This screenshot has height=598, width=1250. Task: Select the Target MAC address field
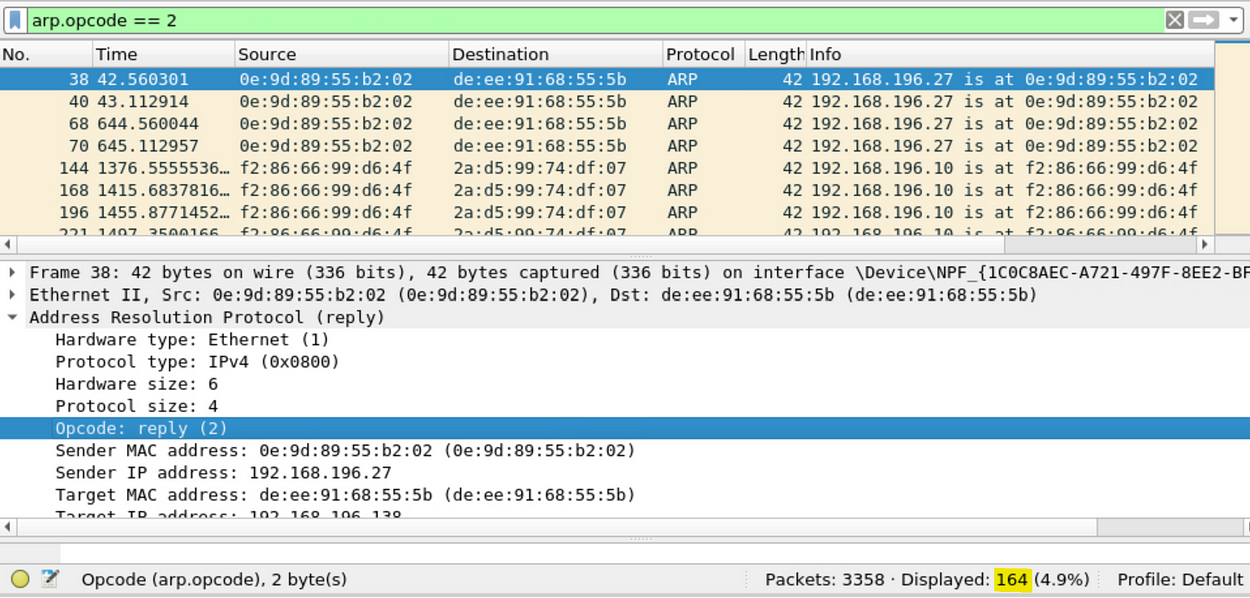[345, 494]
